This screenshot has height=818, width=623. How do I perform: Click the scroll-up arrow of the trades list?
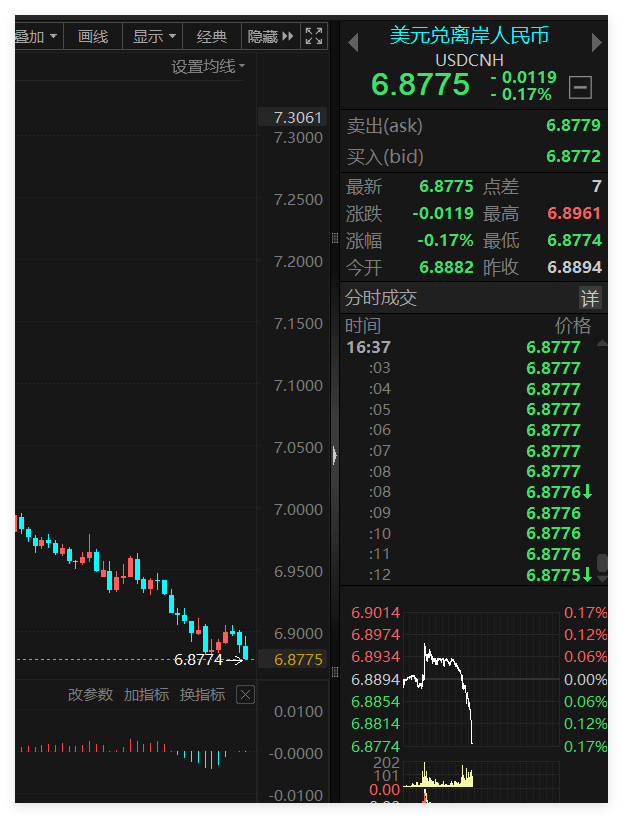click(602, 344)
